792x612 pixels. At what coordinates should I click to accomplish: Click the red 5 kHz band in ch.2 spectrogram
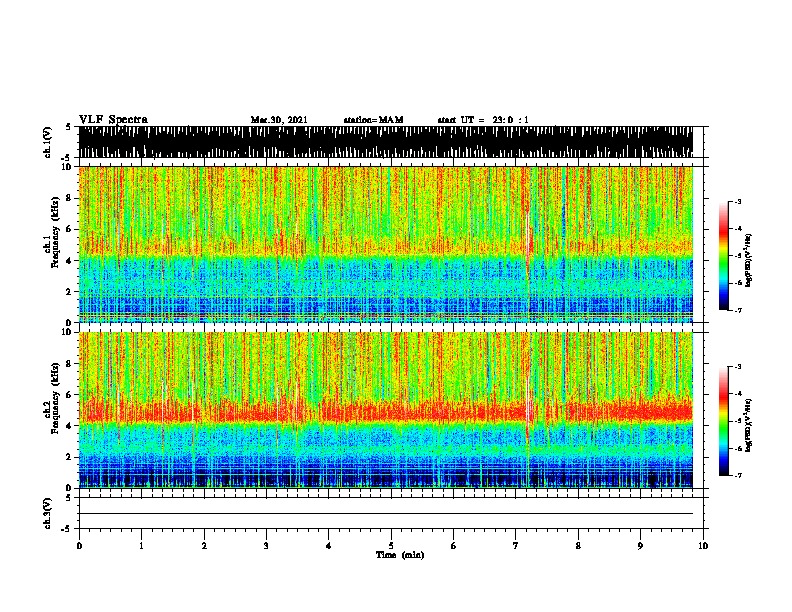tap(386, 411)
